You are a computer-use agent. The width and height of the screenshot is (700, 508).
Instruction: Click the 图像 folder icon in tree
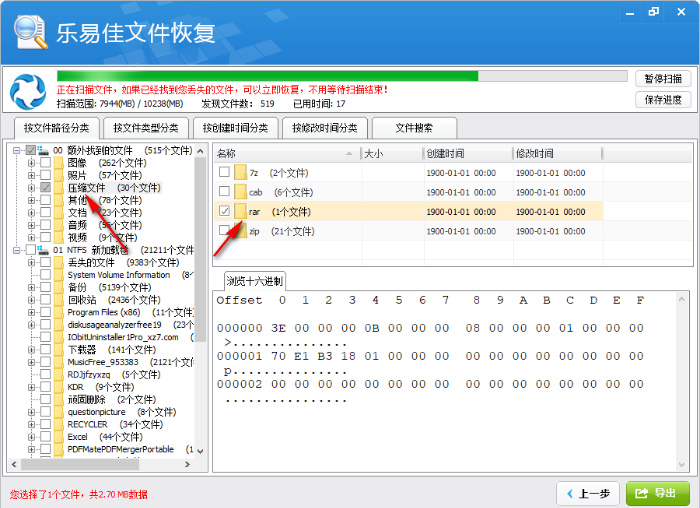coord(59,163)
